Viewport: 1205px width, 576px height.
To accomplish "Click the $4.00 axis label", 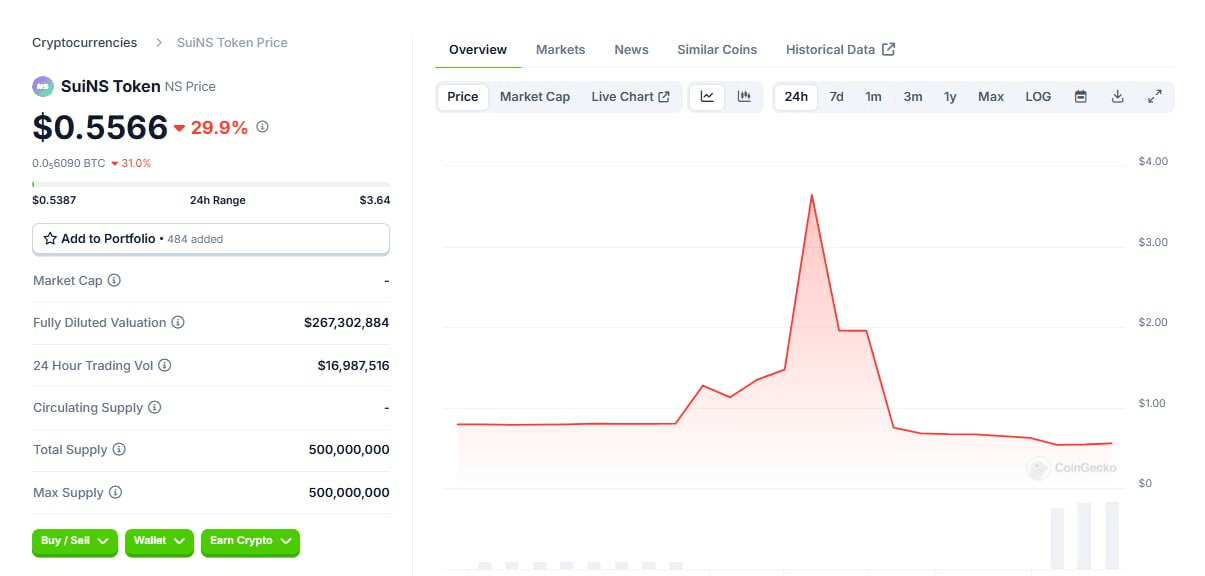I will coord(1153,161).
